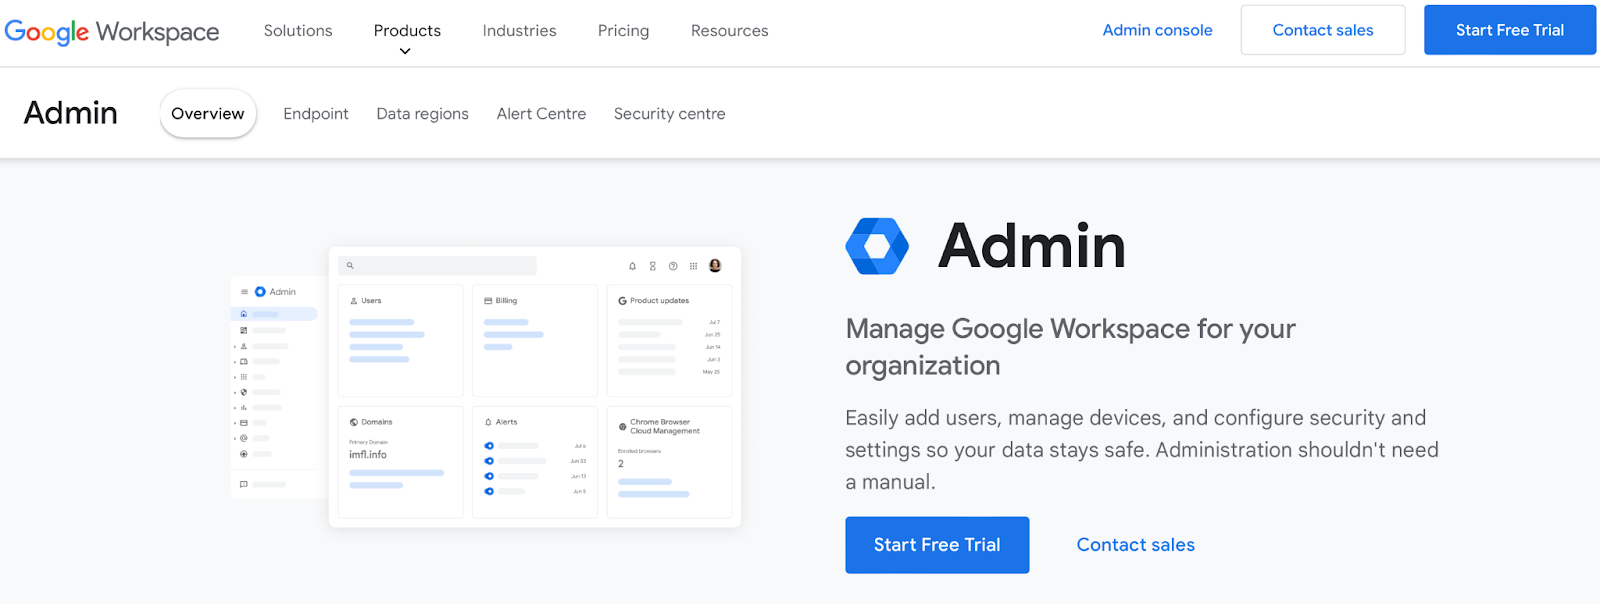The width and height of the screenshot is (1600, 605).
Task: Click the search field in the dashboard illustration
Action: coord(437,266)
